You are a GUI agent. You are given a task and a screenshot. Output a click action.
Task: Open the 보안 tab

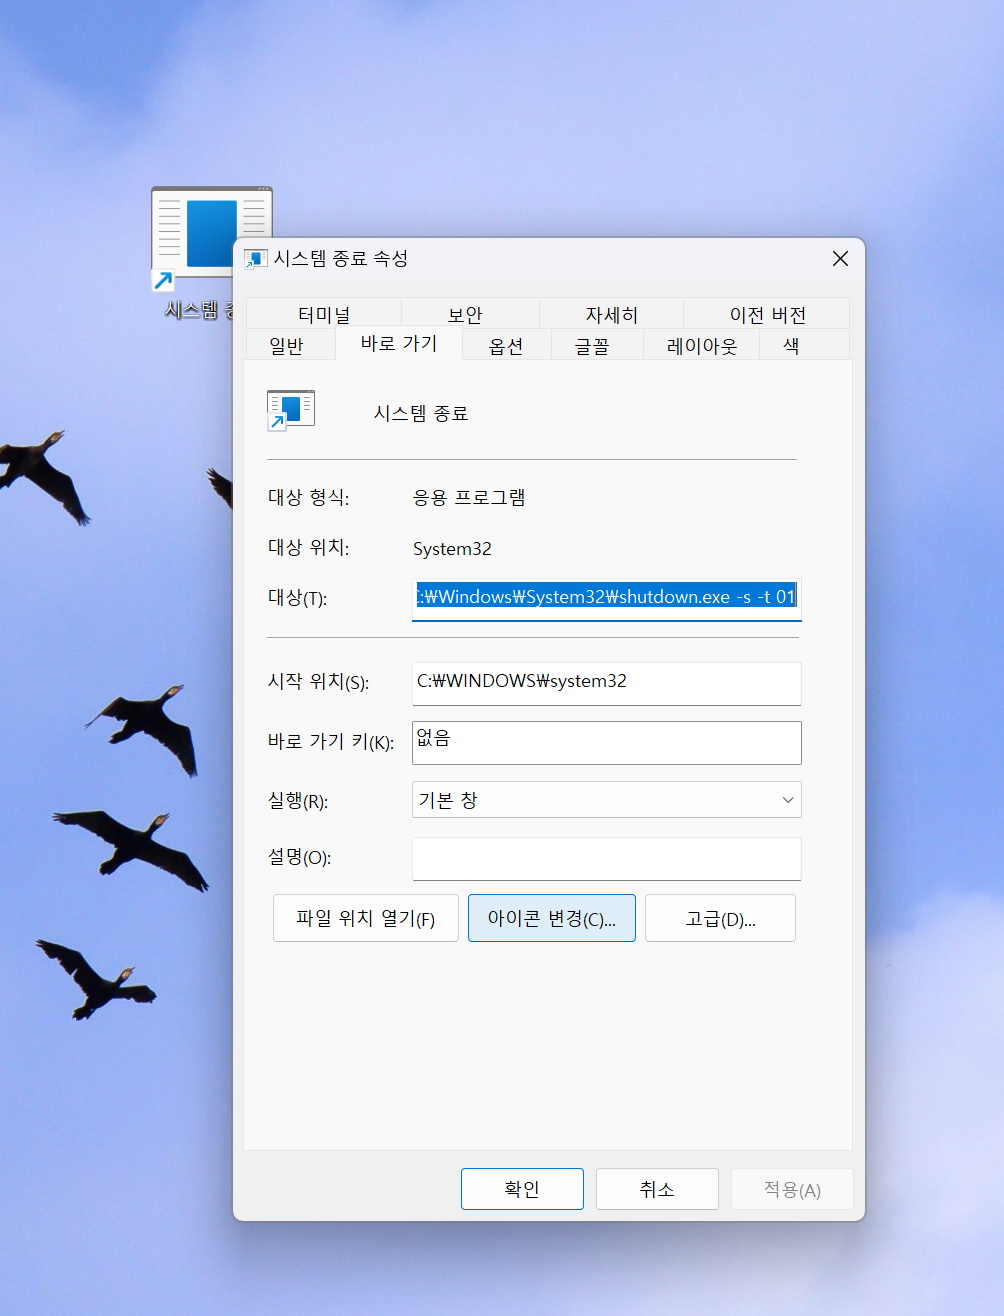tap(465, 314)
